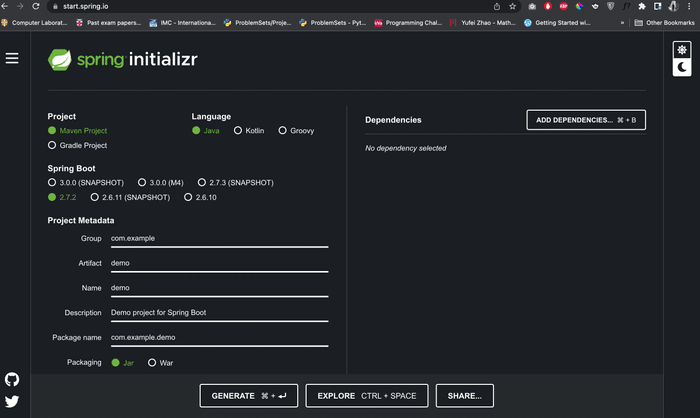
Task: Open Programming Chal... bookmark
Action: (408, 22)
